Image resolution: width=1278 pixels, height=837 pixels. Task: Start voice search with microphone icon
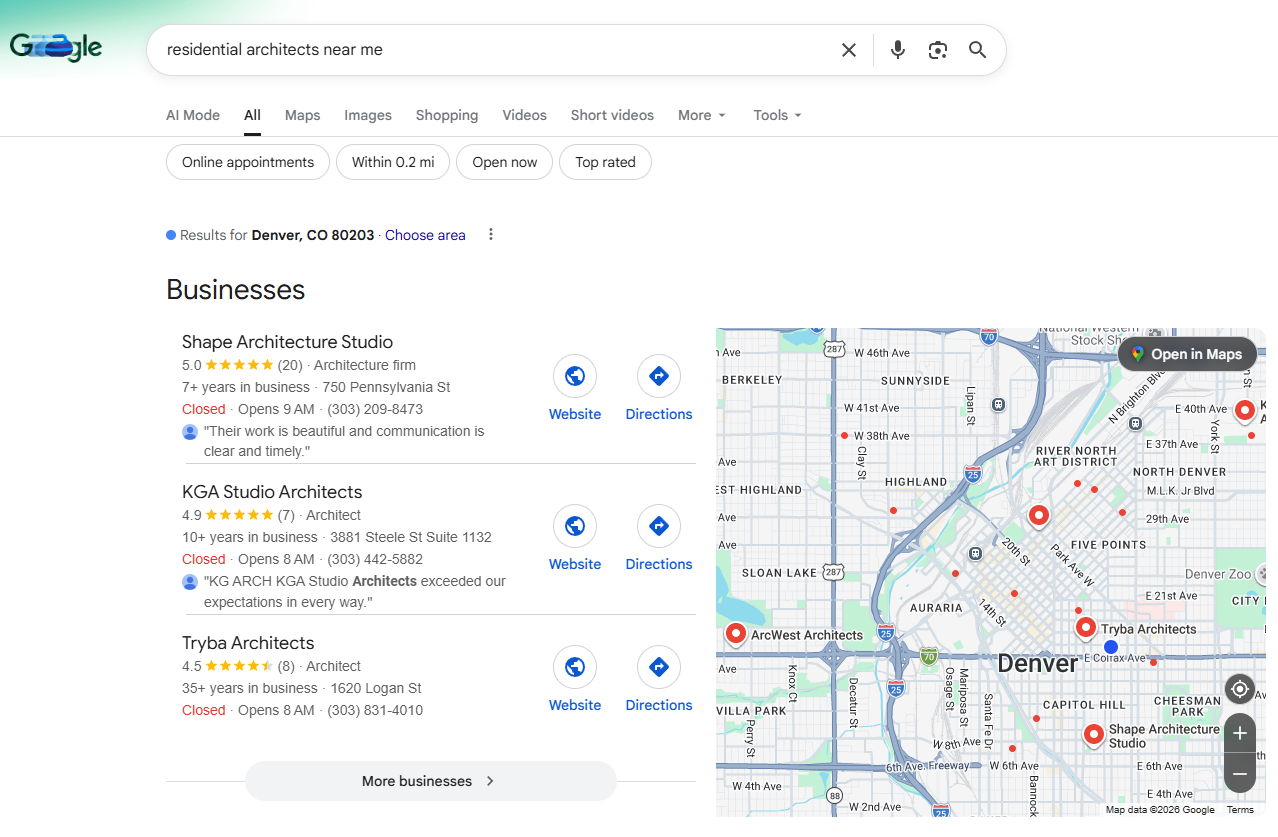pos(897,50)
